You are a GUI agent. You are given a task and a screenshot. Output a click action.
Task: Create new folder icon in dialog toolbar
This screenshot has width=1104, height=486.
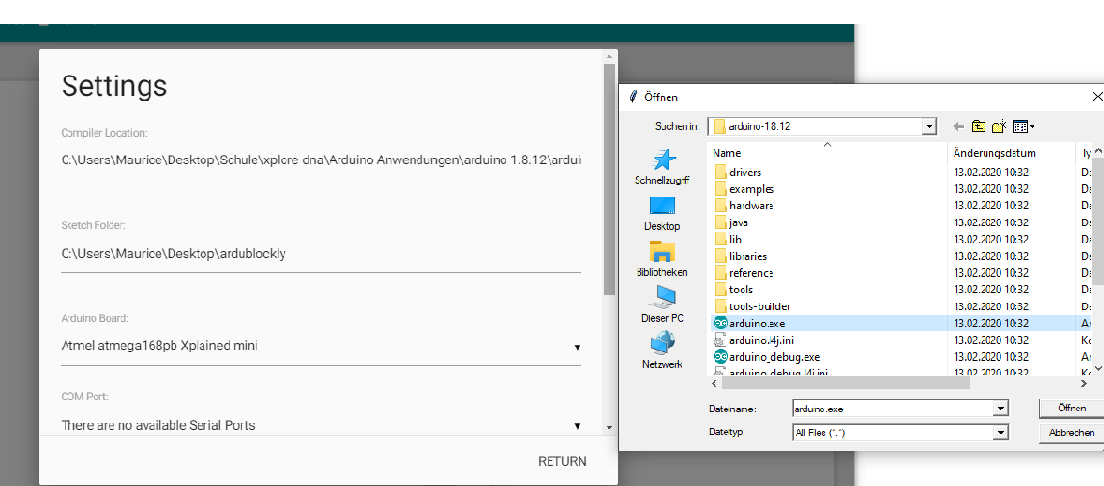tap(998, 127)
